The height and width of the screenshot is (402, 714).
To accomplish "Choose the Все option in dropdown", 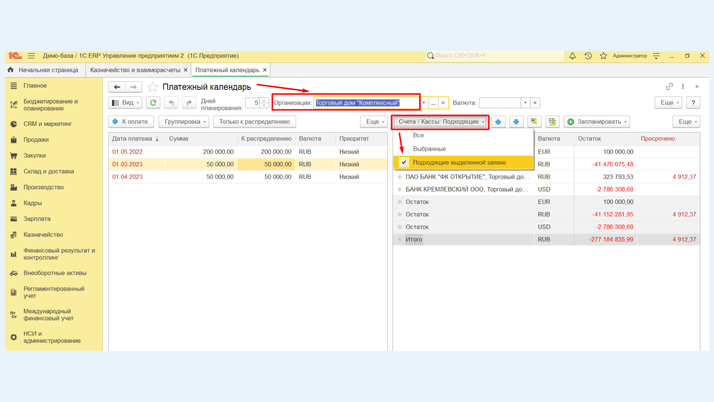I will [x=419, y=135].
